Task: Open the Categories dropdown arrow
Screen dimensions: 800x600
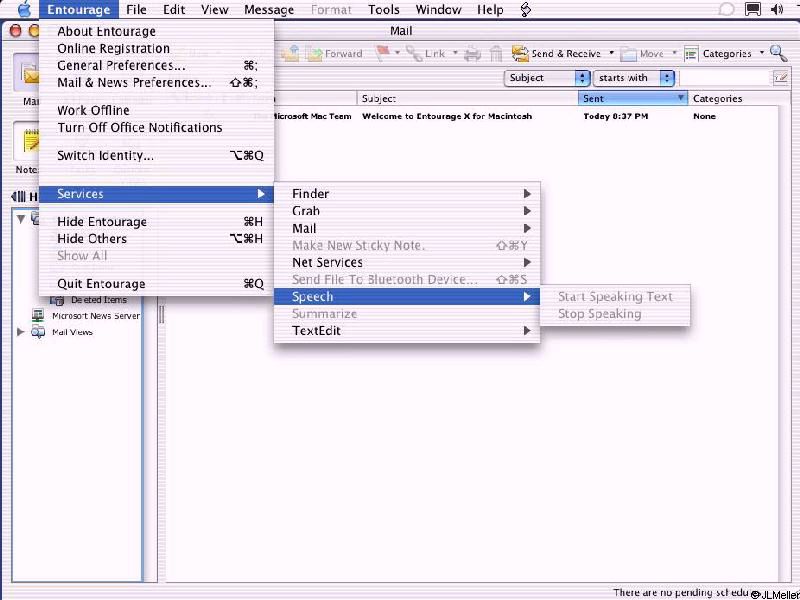Action: [762, 53]
